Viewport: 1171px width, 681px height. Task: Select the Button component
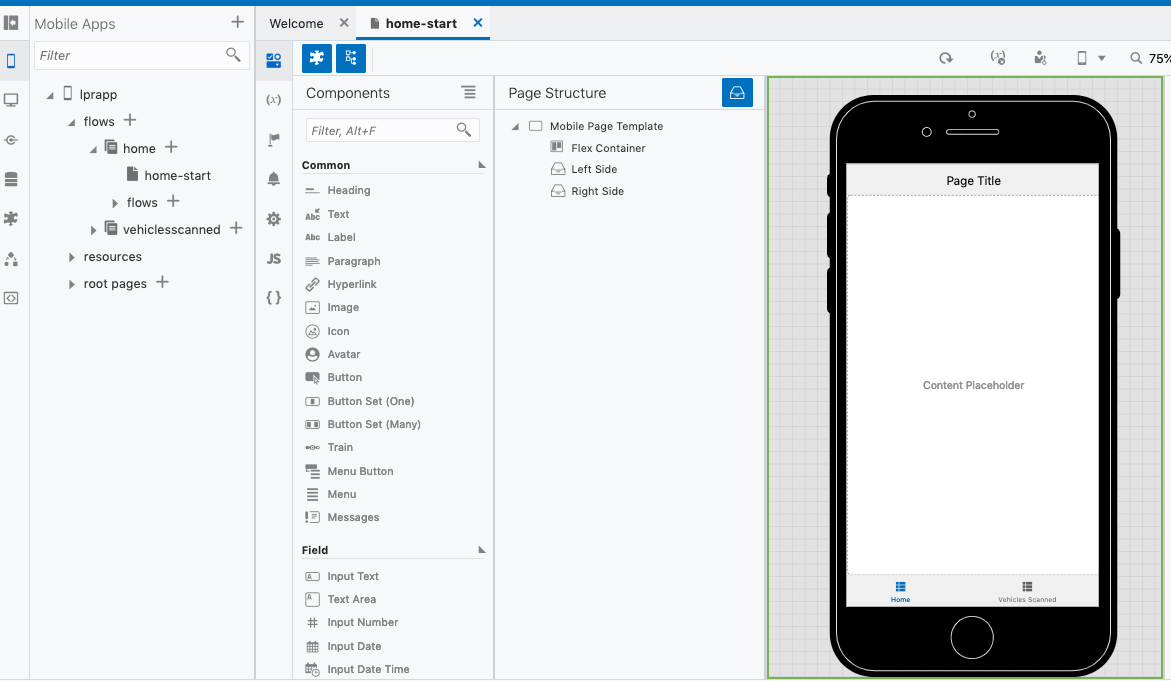[x=344, y=378]
